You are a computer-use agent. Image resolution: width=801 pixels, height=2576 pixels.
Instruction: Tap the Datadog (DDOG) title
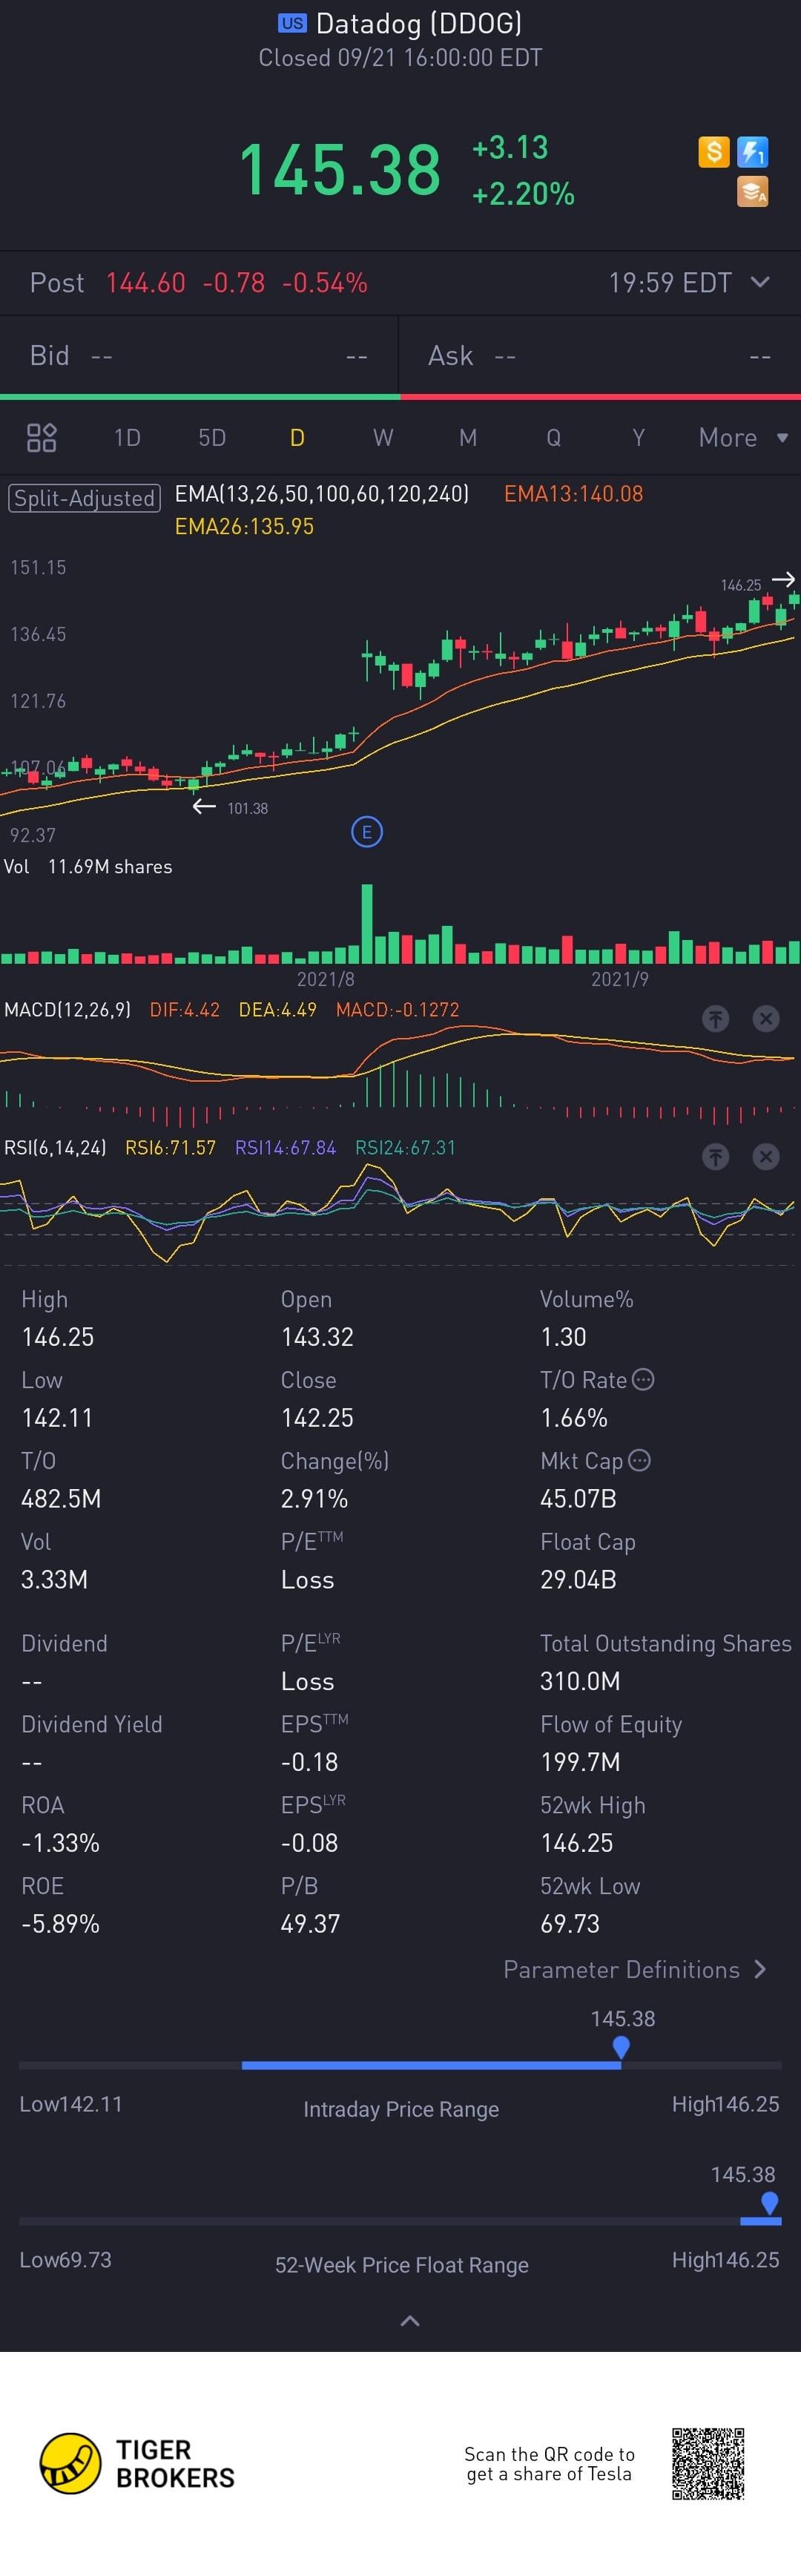[419, 23]
